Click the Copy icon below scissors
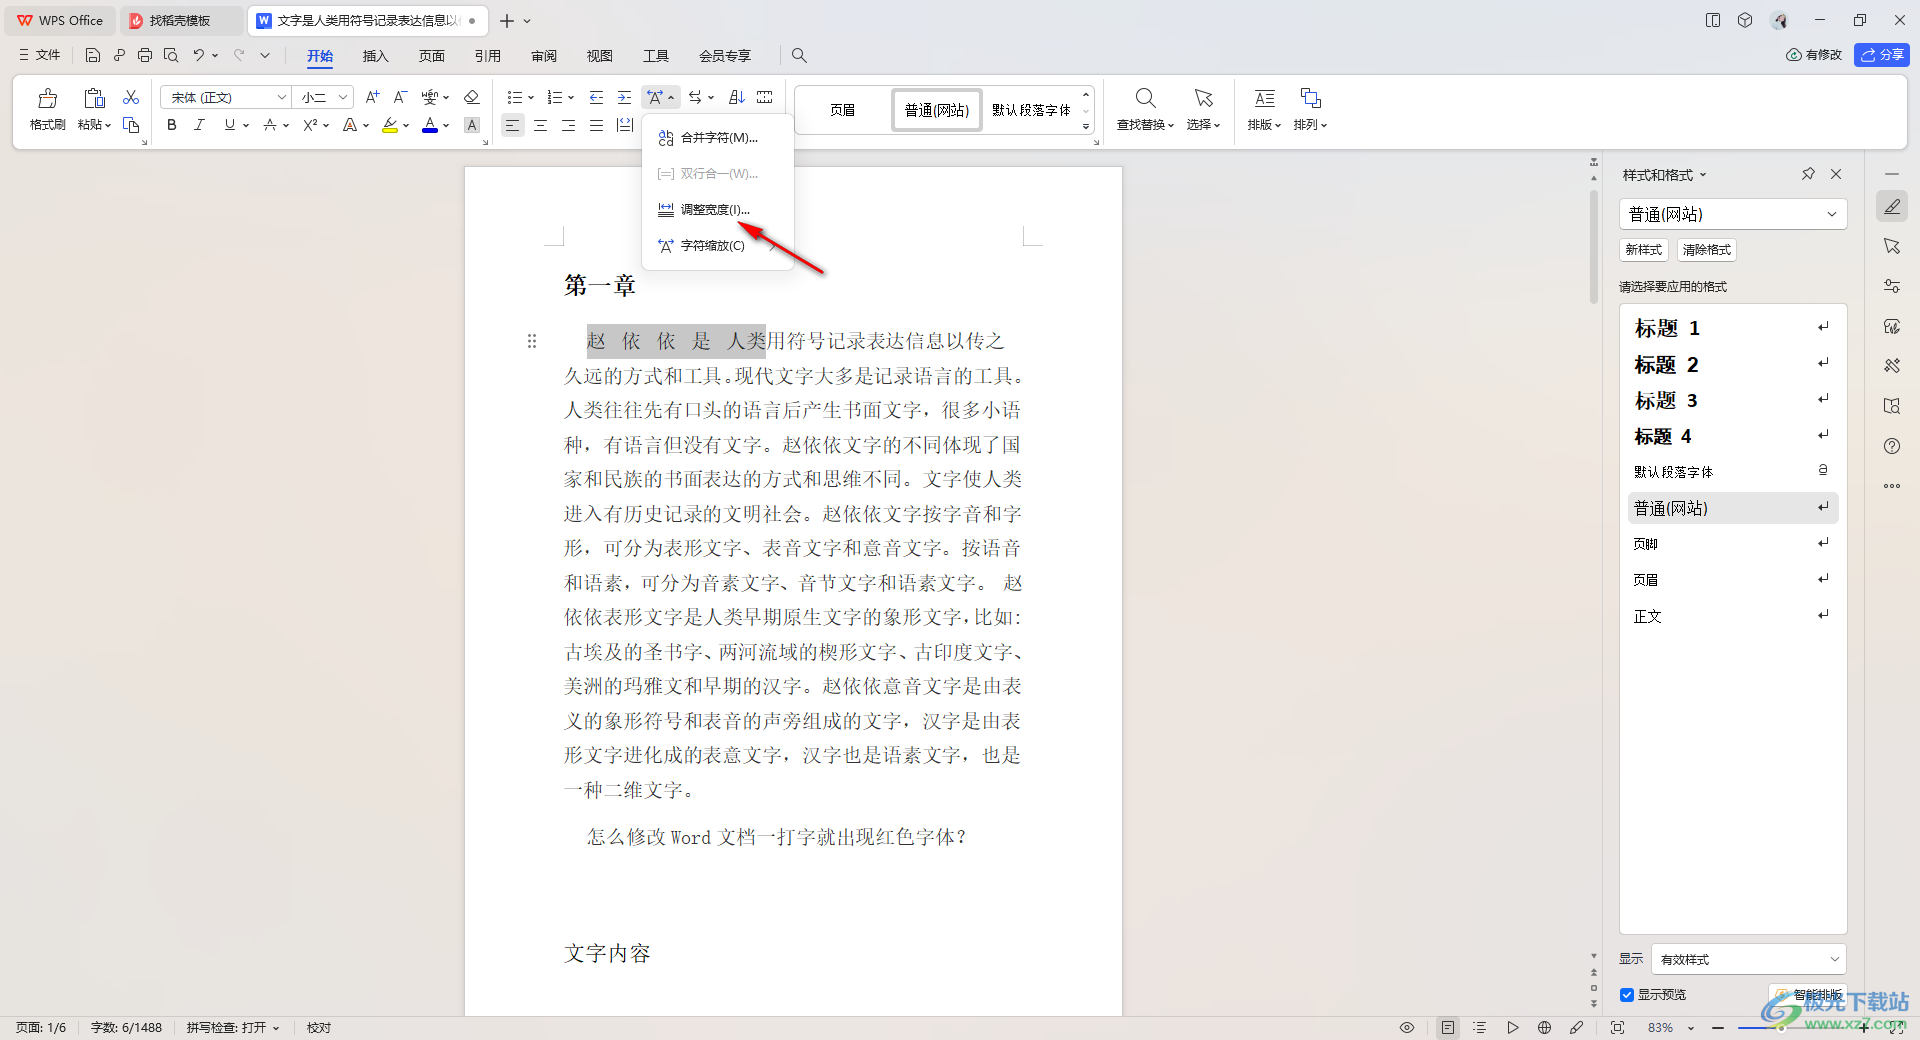1920x1040 pixels. pos(131,125)
